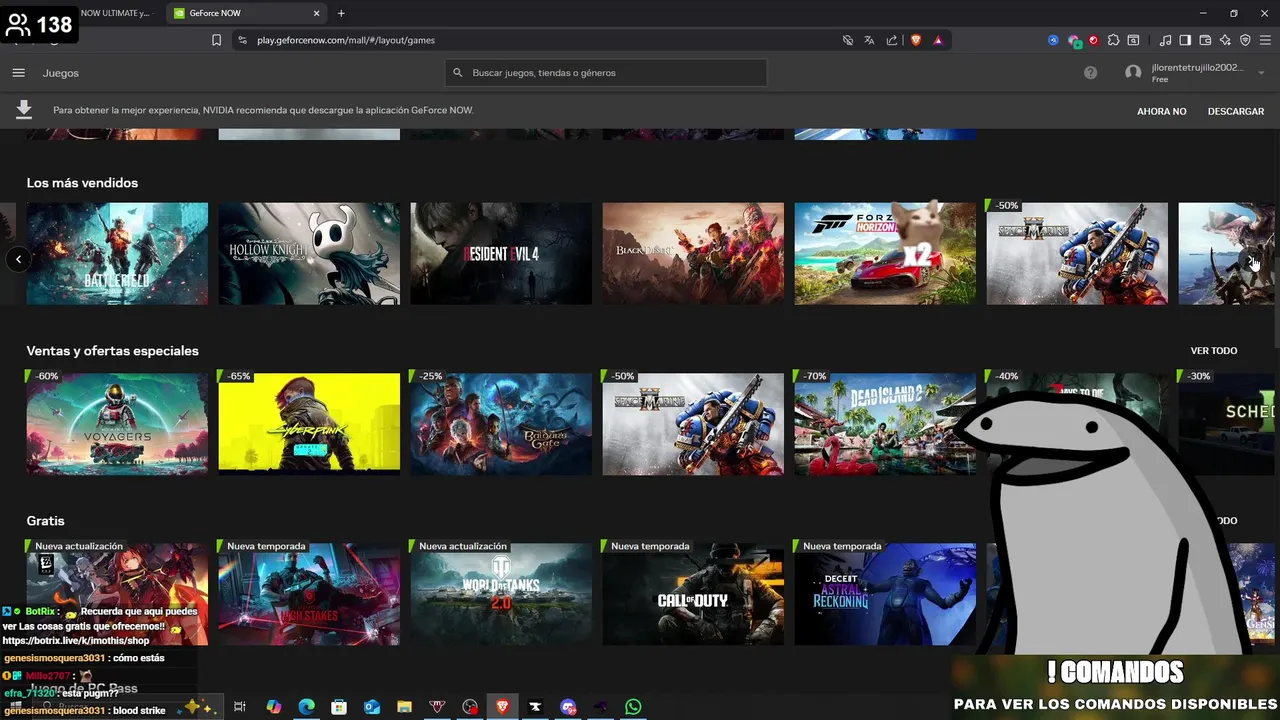
Task: Open the Battlefield game tile
Action: tap(117, 254)
